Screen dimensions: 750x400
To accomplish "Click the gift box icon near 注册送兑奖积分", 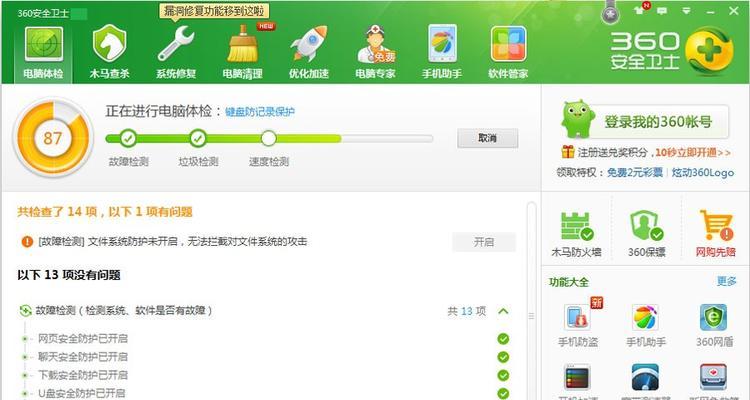I will click(567, 152).
